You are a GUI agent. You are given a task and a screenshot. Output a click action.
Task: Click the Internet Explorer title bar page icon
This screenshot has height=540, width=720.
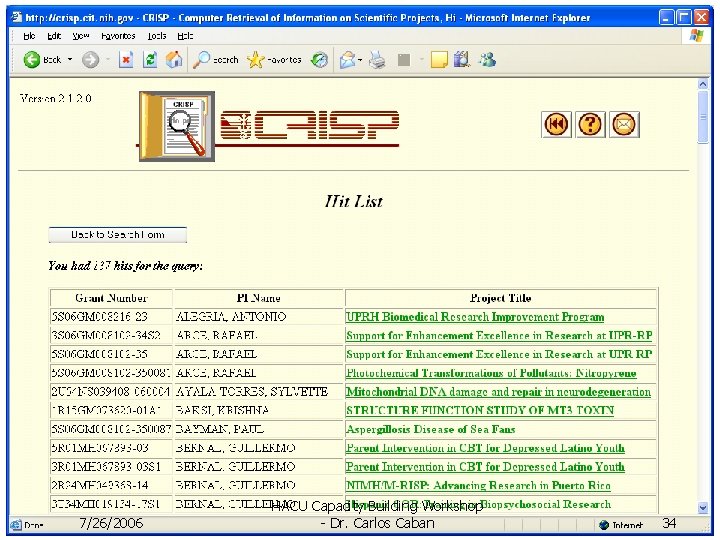point(17,17)
